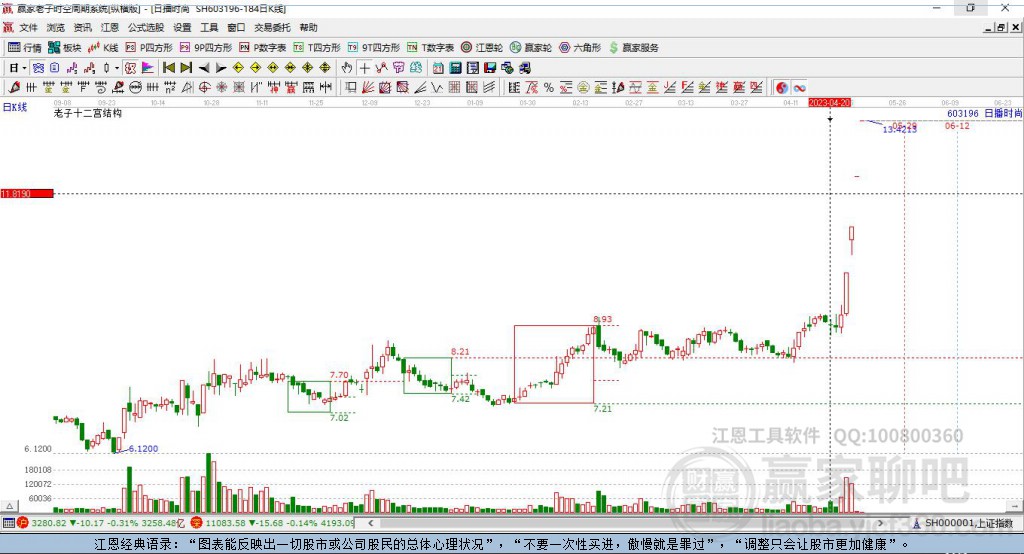1024x554 pixels.
Task: Open the T数字表 tool
Action: pyautogui.click(x=430, y=48)
